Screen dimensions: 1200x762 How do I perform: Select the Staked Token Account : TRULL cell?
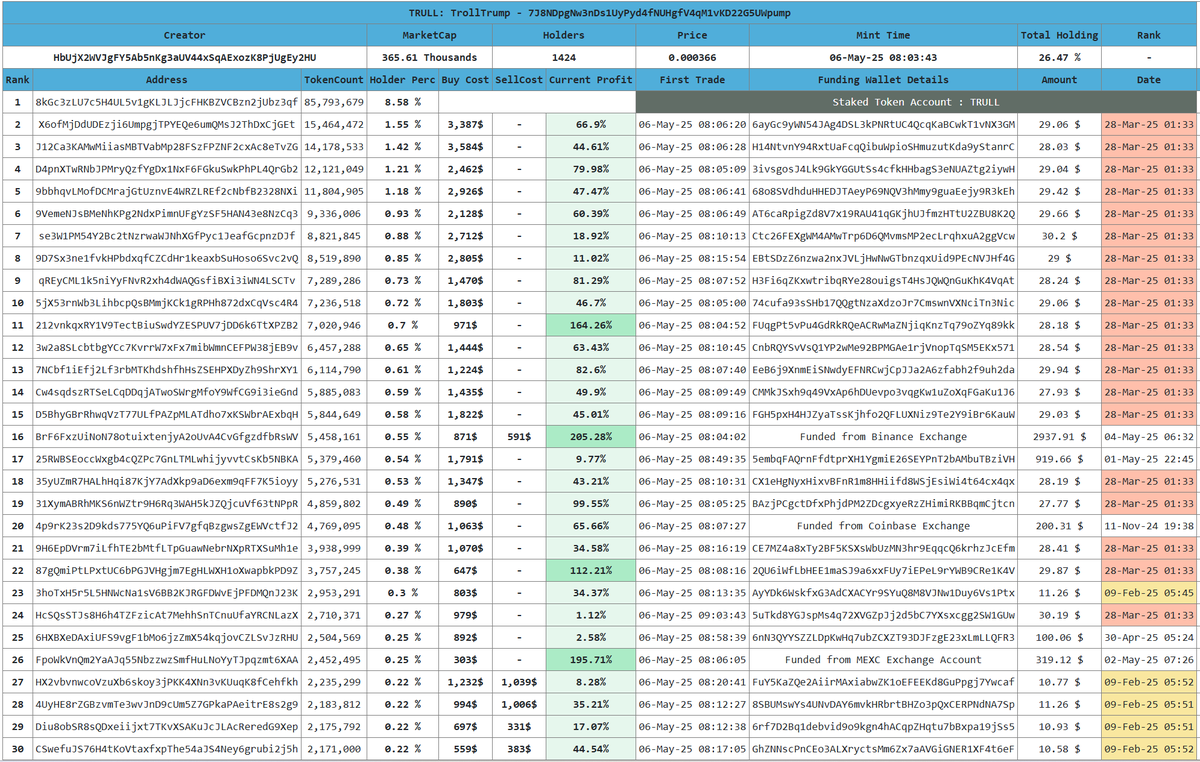[x=916, y=102]
